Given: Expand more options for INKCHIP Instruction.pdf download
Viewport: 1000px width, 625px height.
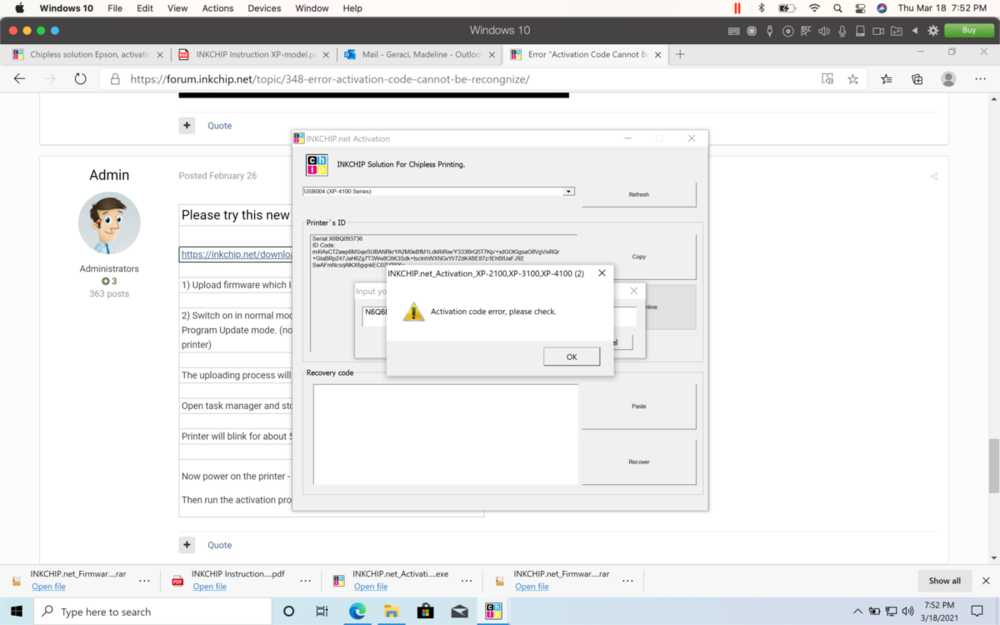Looking at the screenshot, I should click(305, 581).
